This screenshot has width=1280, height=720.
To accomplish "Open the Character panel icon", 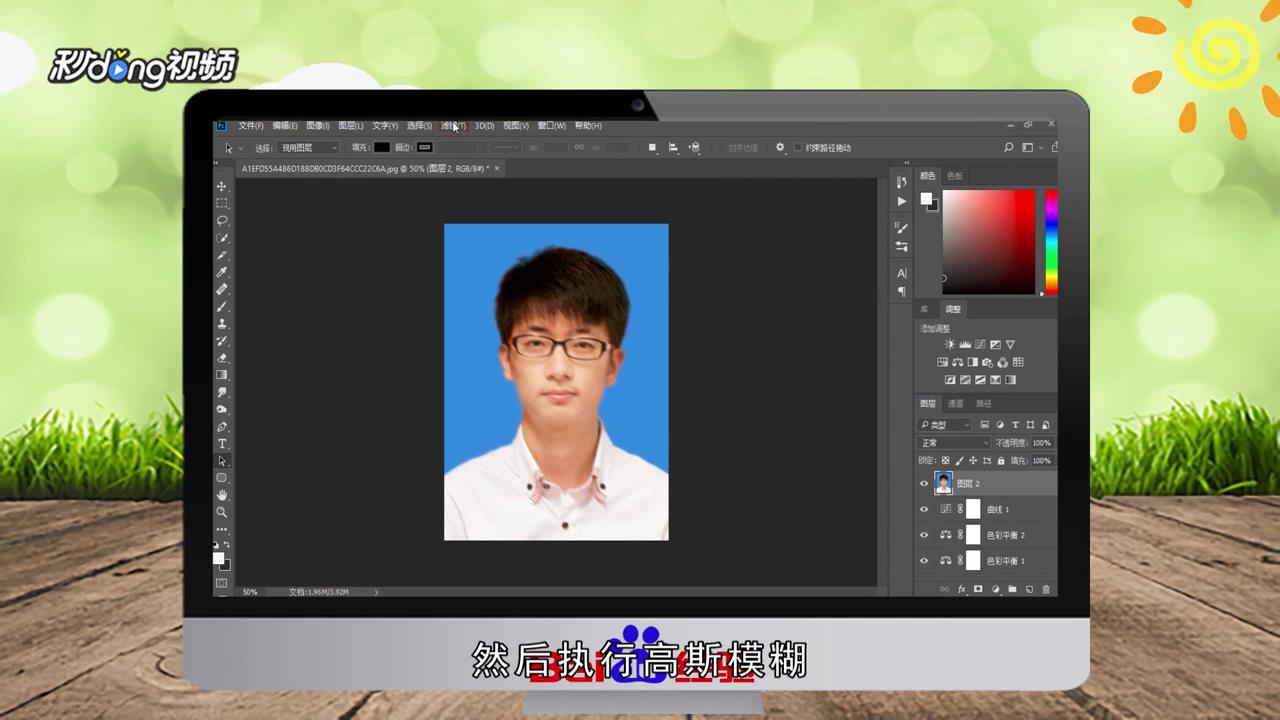I will pyautogui.click(x=901, y=273).
